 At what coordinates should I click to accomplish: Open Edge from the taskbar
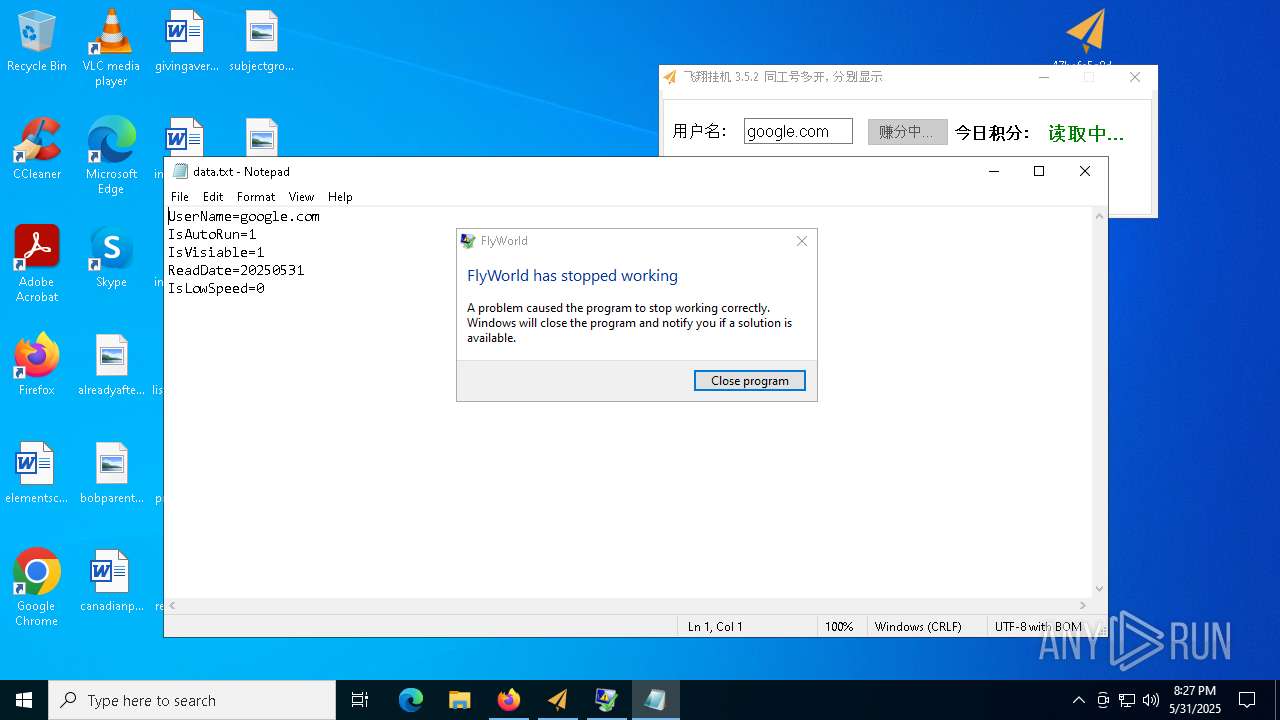pos(411,700)
